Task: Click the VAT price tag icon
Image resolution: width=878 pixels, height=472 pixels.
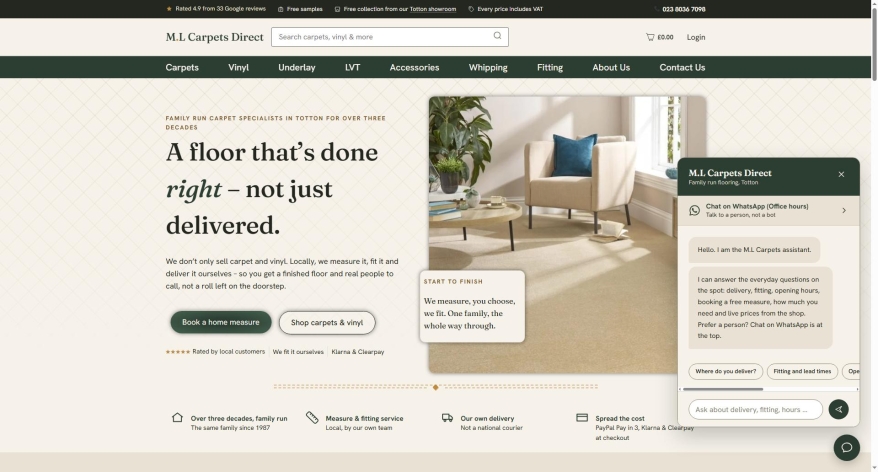Action: [471, 9]
